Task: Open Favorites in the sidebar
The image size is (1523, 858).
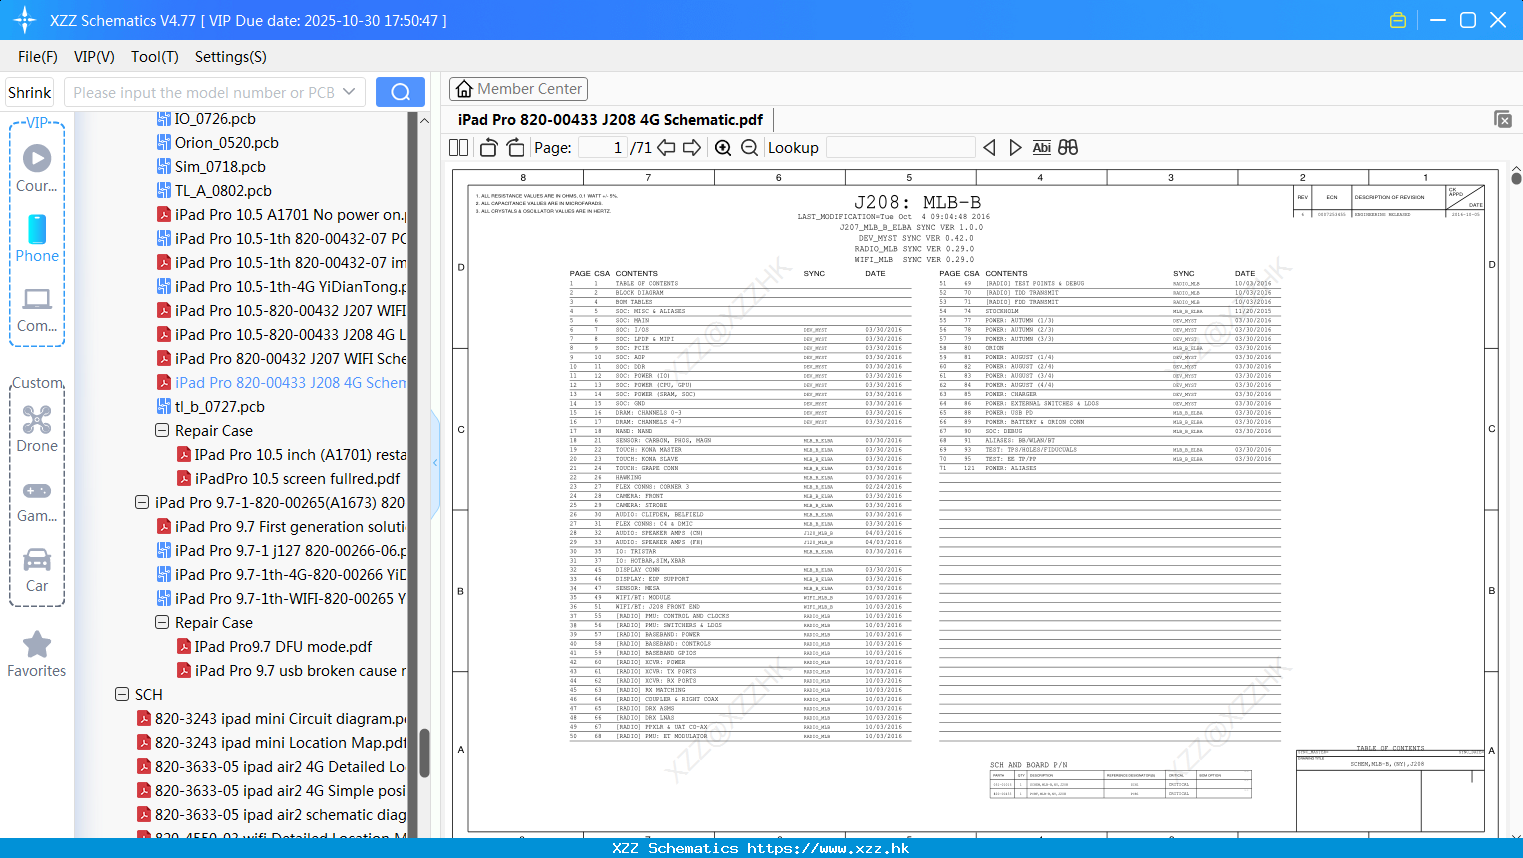Action: coord(37,654)
